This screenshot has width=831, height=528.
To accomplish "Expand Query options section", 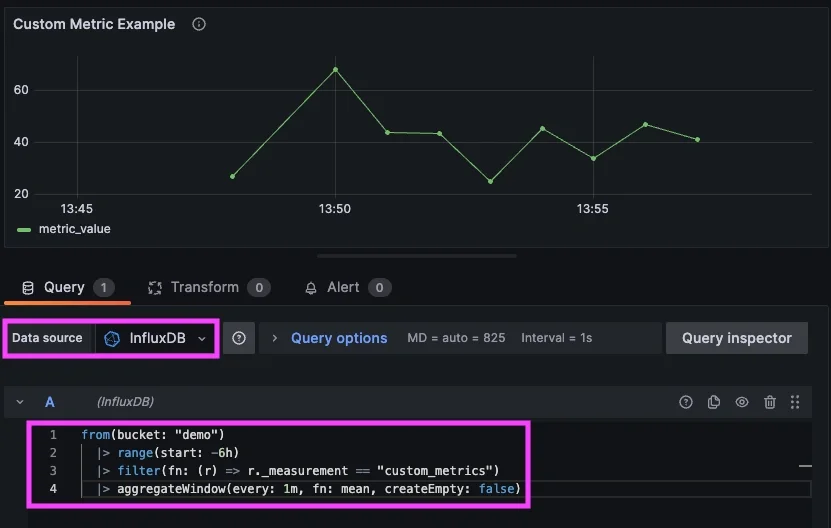I will pyautogui.click(x=275, y=338).
